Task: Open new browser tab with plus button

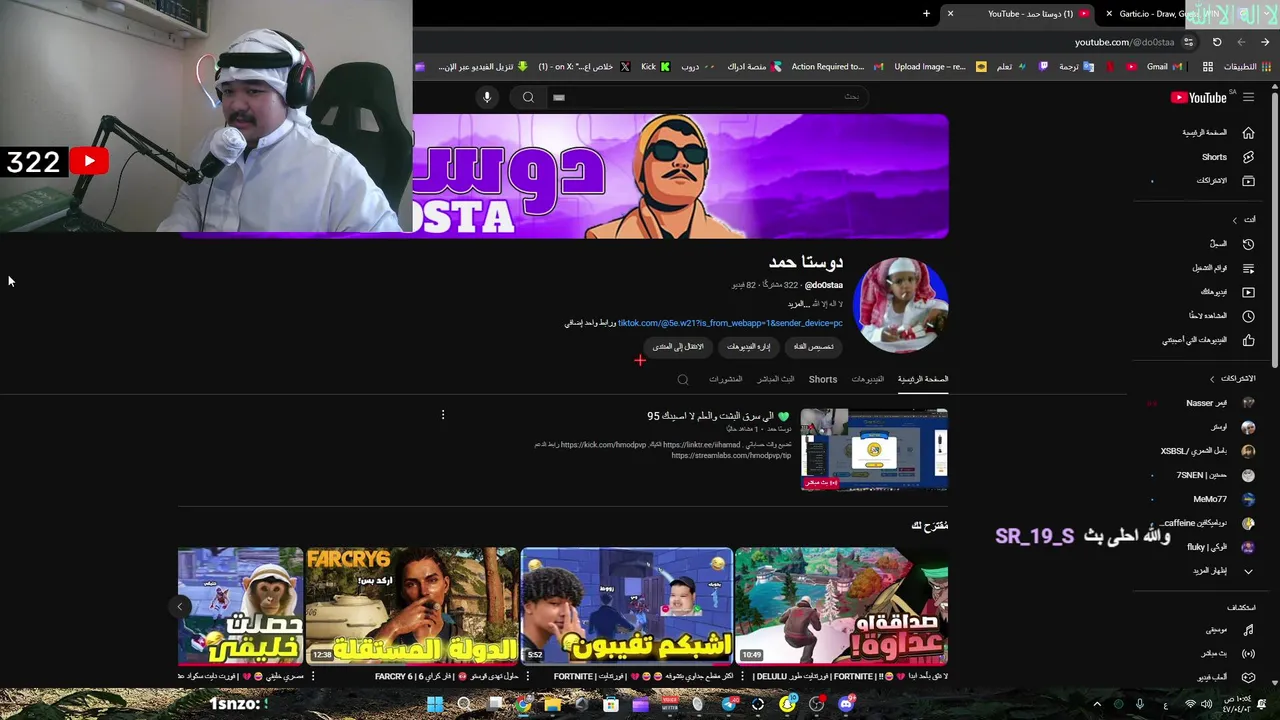Action: click(926, 14)
